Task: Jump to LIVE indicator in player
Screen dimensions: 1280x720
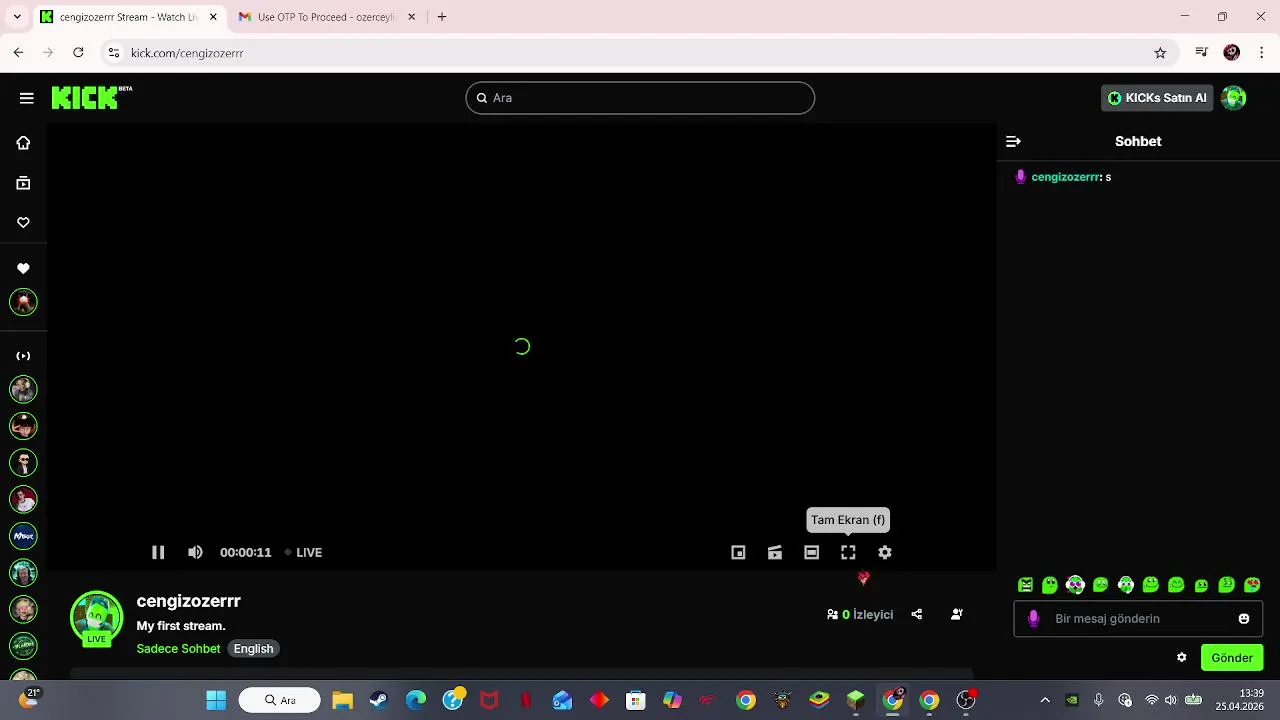Action: point(303,552)
